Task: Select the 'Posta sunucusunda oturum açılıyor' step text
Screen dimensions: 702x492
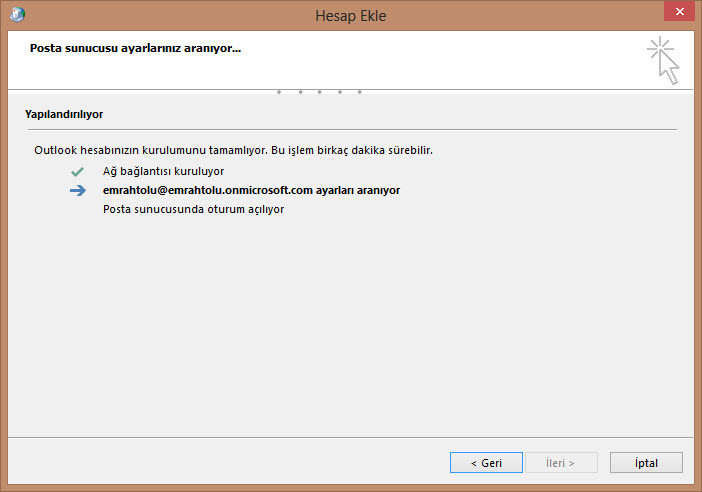Action: tap(193, 210)
